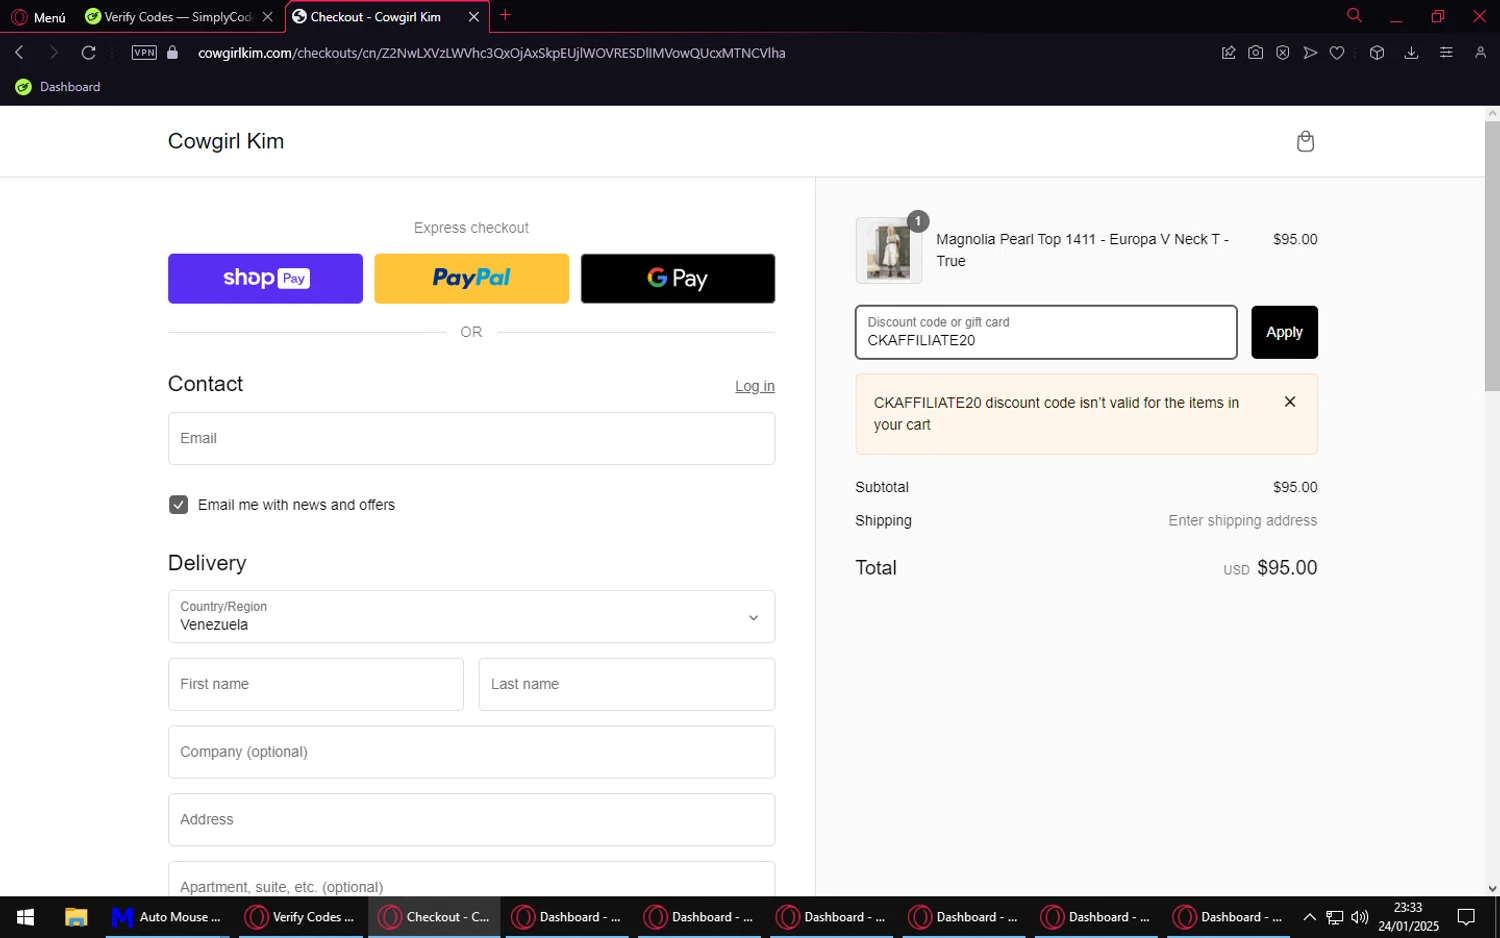Click the discount code input field
The image size is (1500, 938).
pos(1046,332)
